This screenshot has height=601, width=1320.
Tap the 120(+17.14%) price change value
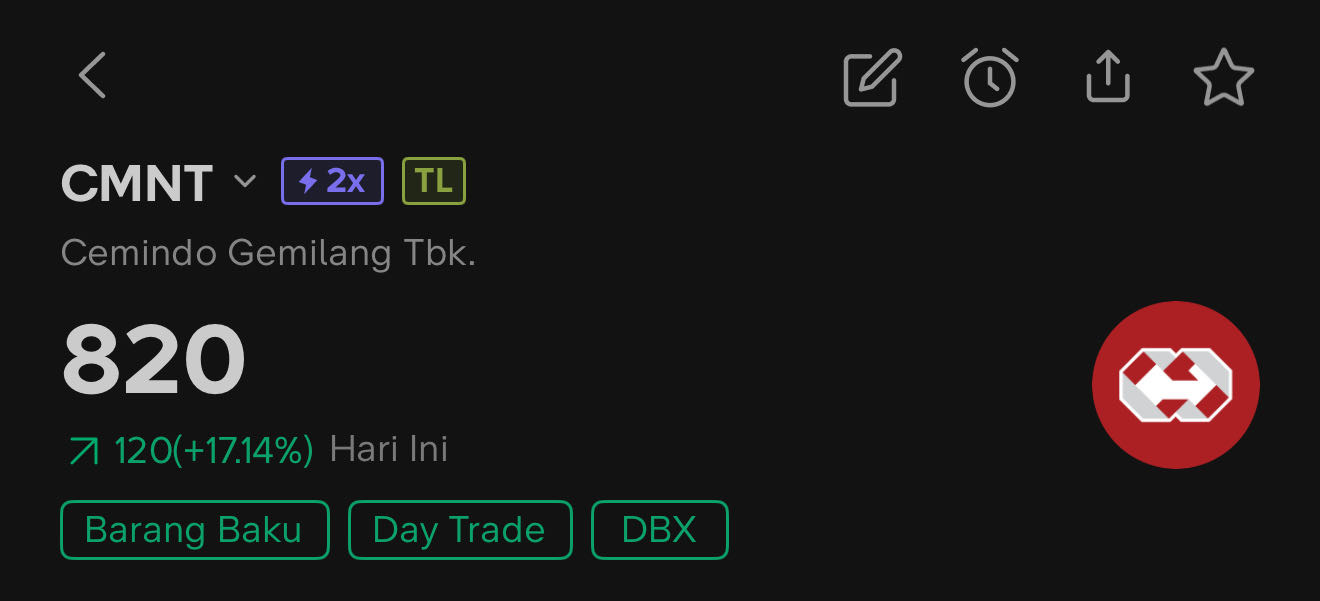coord(213,450)
